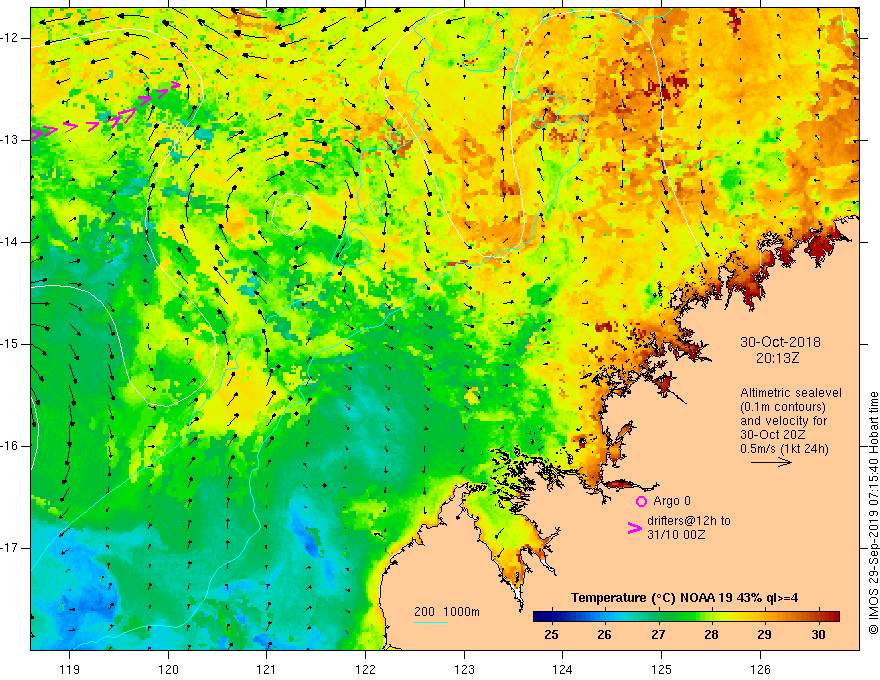
Task: Click the longitude axis label '119'
Action: 70,669
